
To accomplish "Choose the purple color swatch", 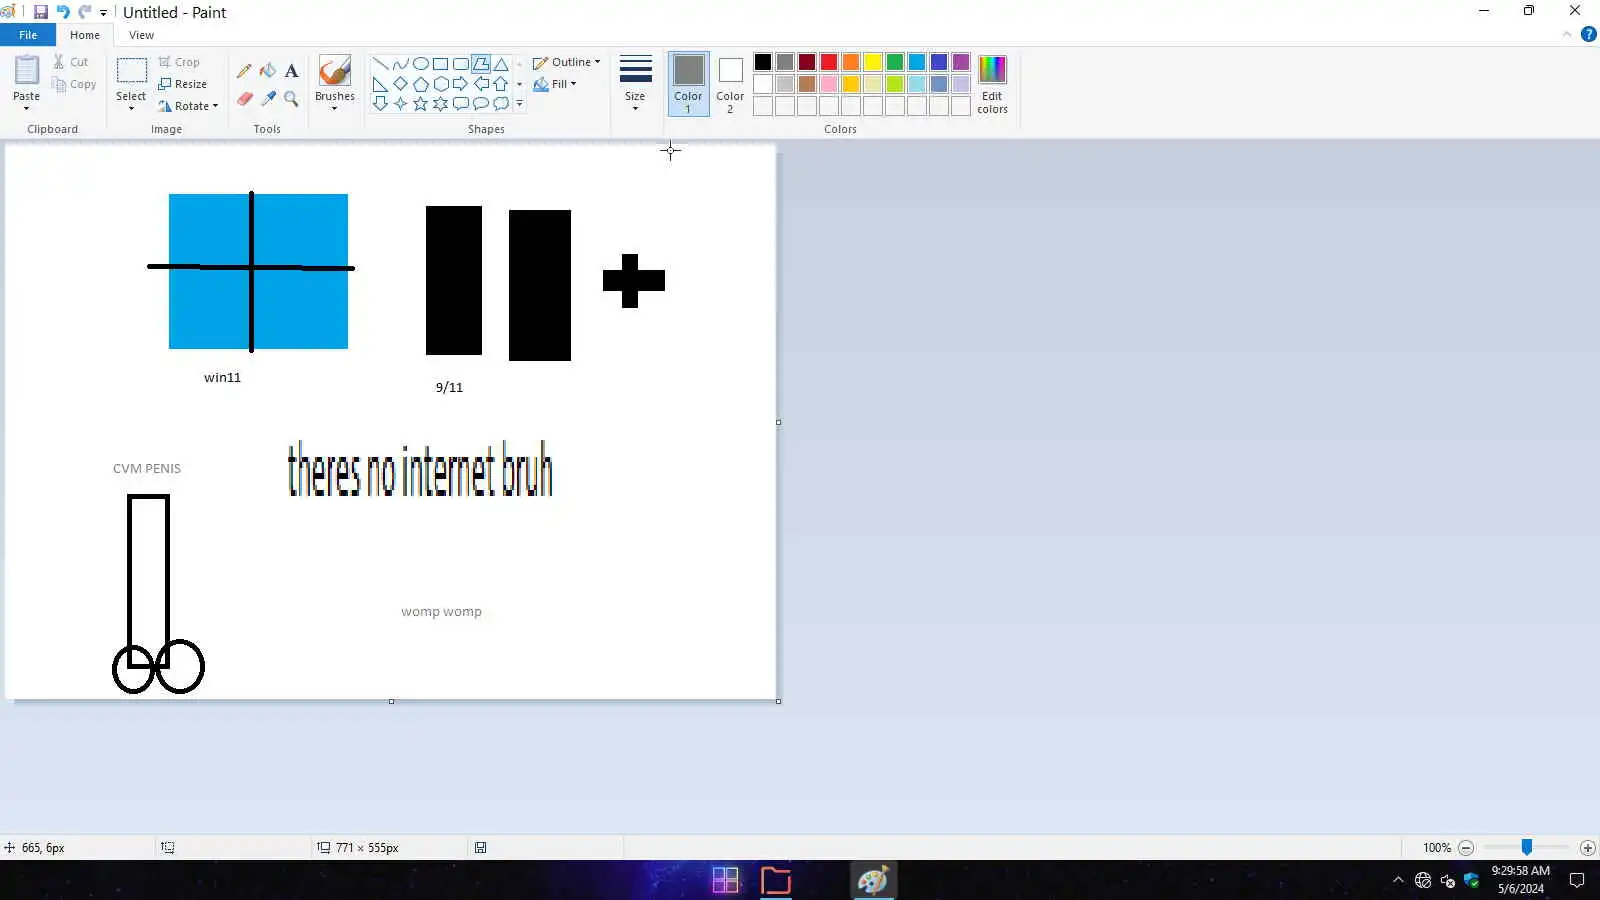I will pos(961,62).
